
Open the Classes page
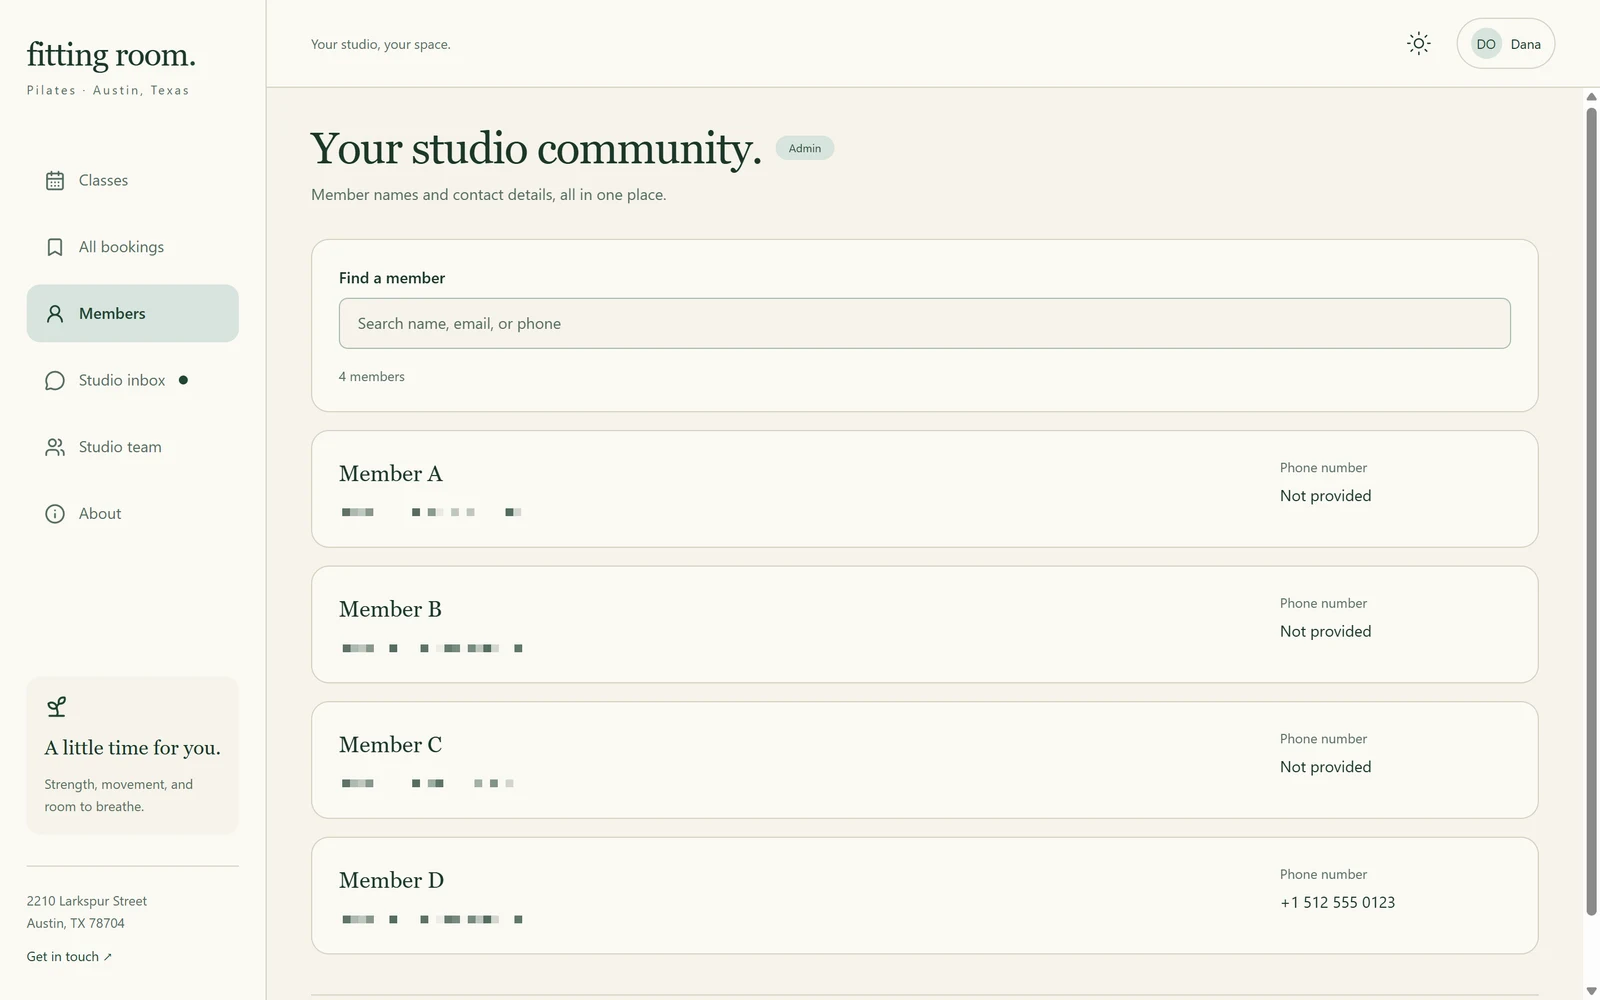133,181
